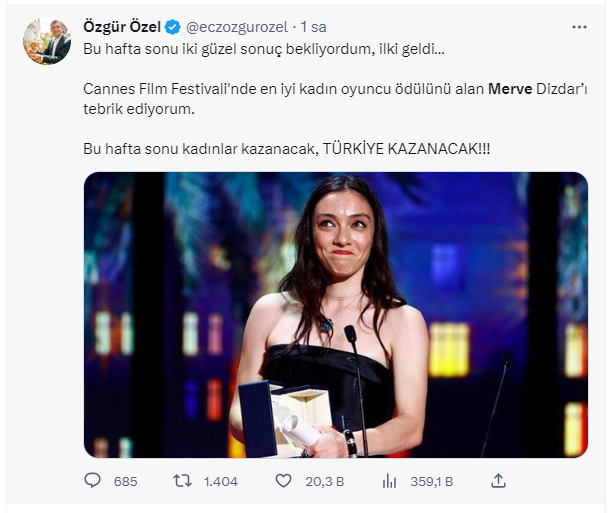Image resolution: width=614 pixels, height=513 pixels.
Task: Click the blue verified badge
Action: click(172, 27)
